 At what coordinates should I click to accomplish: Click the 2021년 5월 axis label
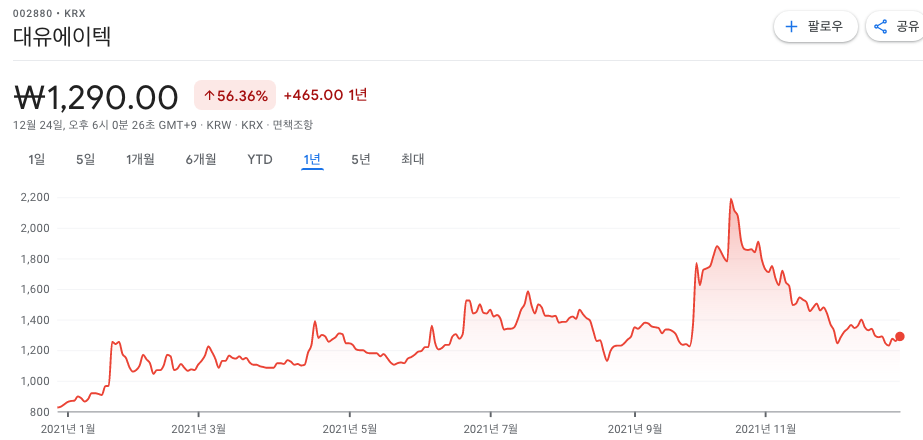[350, 429]
